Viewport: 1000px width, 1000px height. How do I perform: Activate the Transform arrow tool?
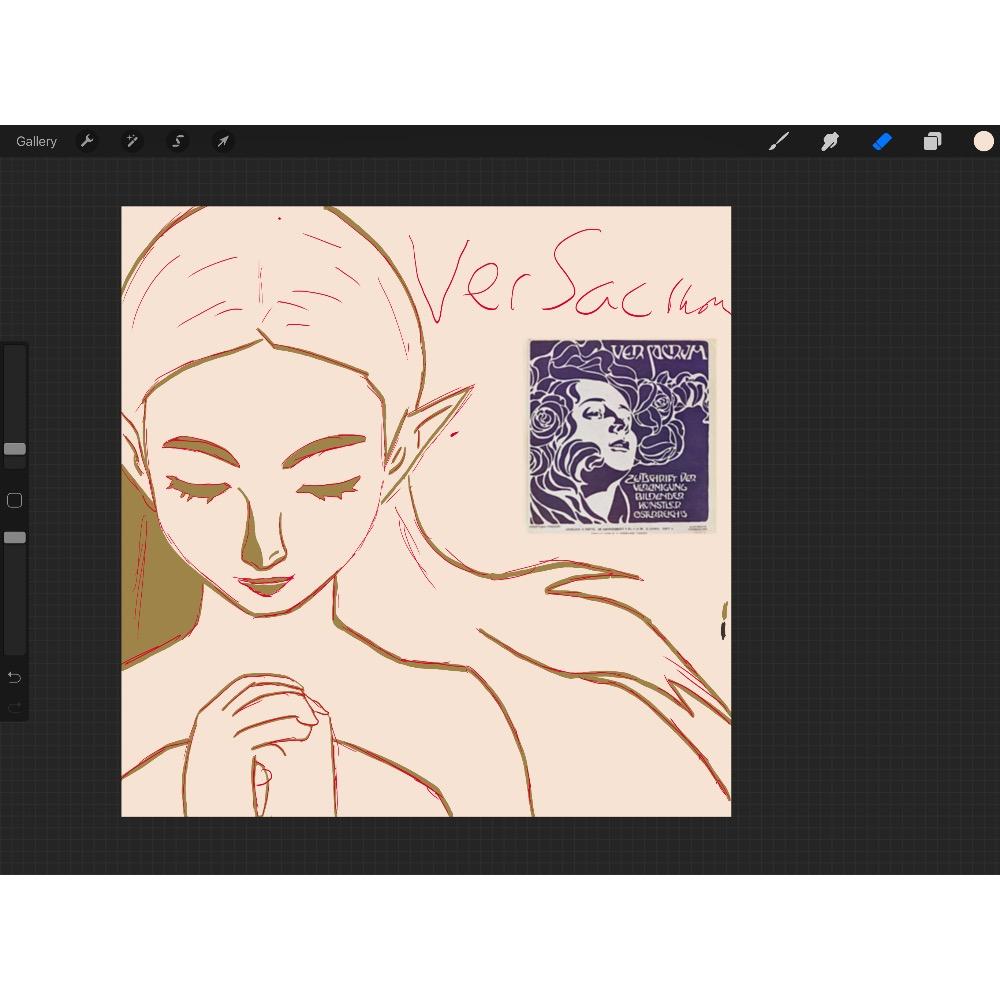tap(223, 141)
